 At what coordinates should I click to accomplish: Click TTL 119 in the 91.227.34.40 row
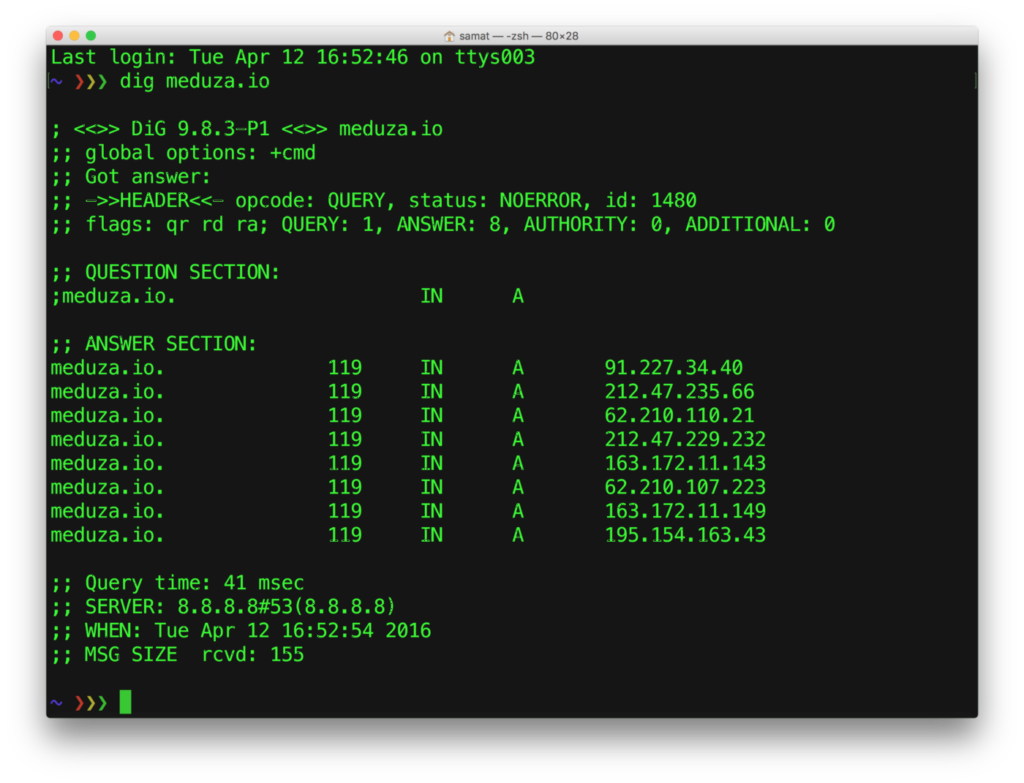345,368
